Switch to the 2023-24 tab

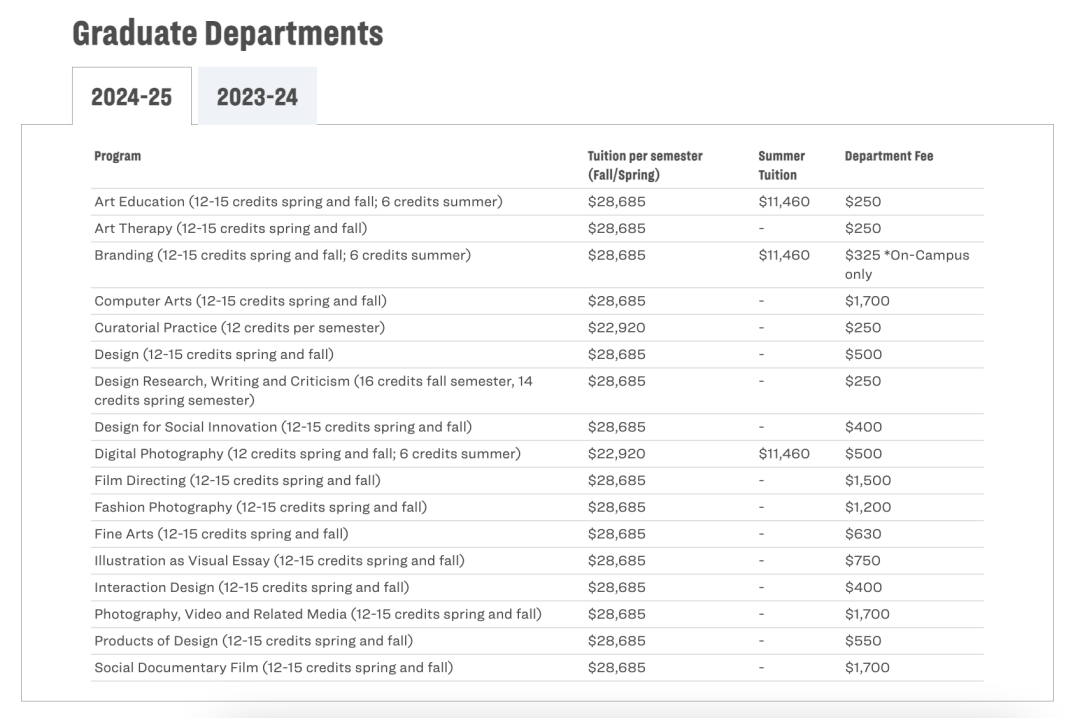pyautogui.click(x=257, y=97)
